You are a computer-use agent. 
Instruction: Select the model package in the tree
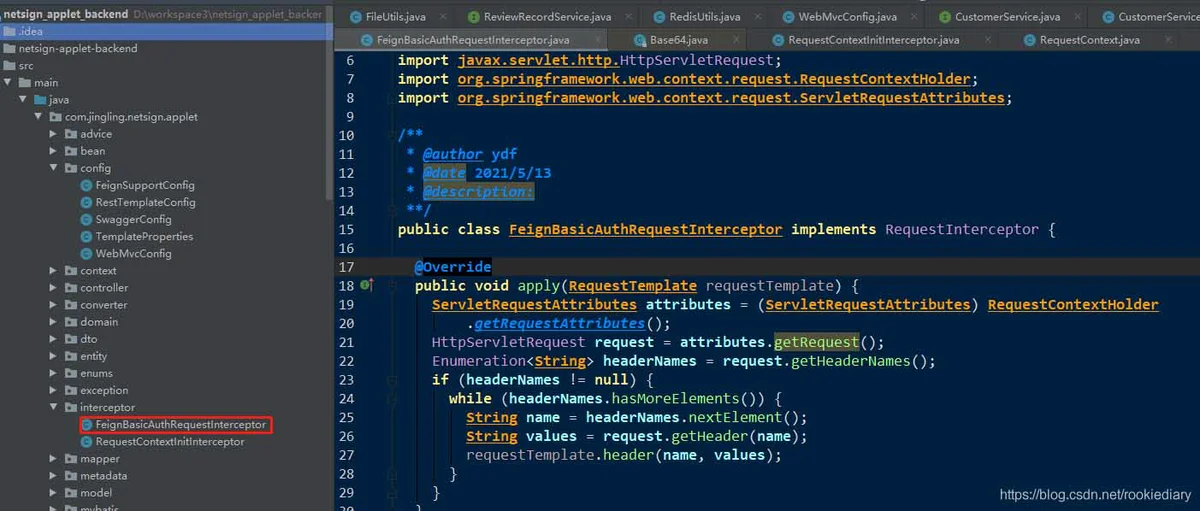[96, 493]
